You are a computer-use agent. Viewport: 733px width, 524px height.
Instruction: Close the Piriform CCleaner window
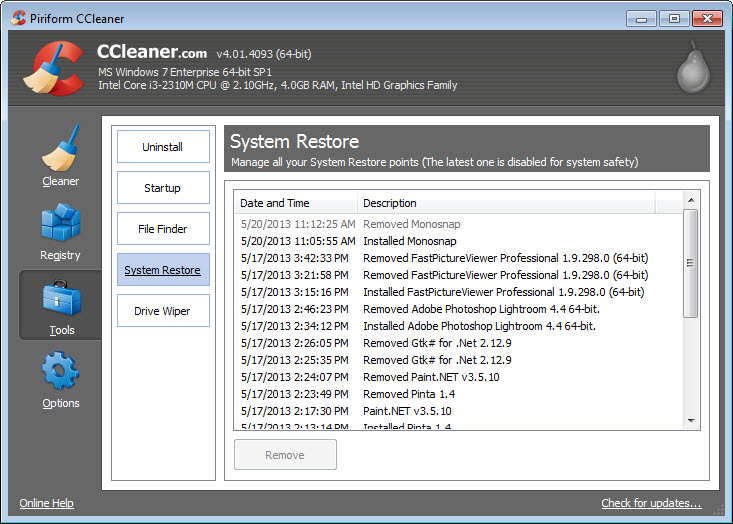[x=707, y=19]
